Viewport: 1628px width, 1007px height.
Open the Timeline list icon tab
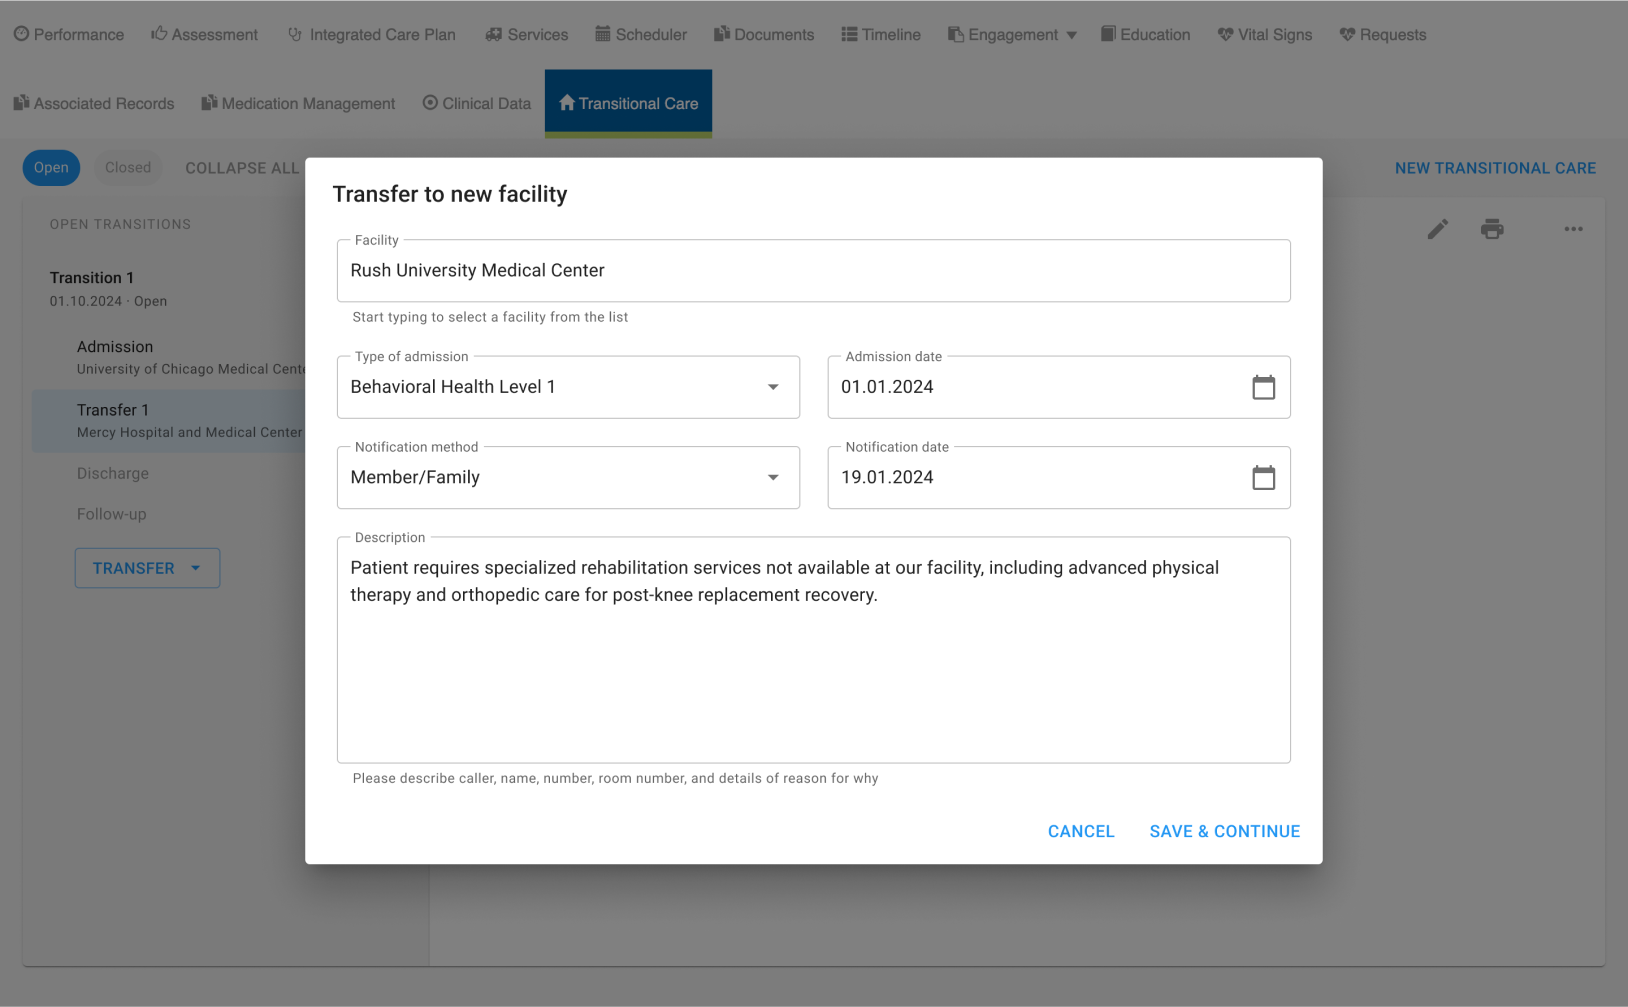tap(881, 35)
